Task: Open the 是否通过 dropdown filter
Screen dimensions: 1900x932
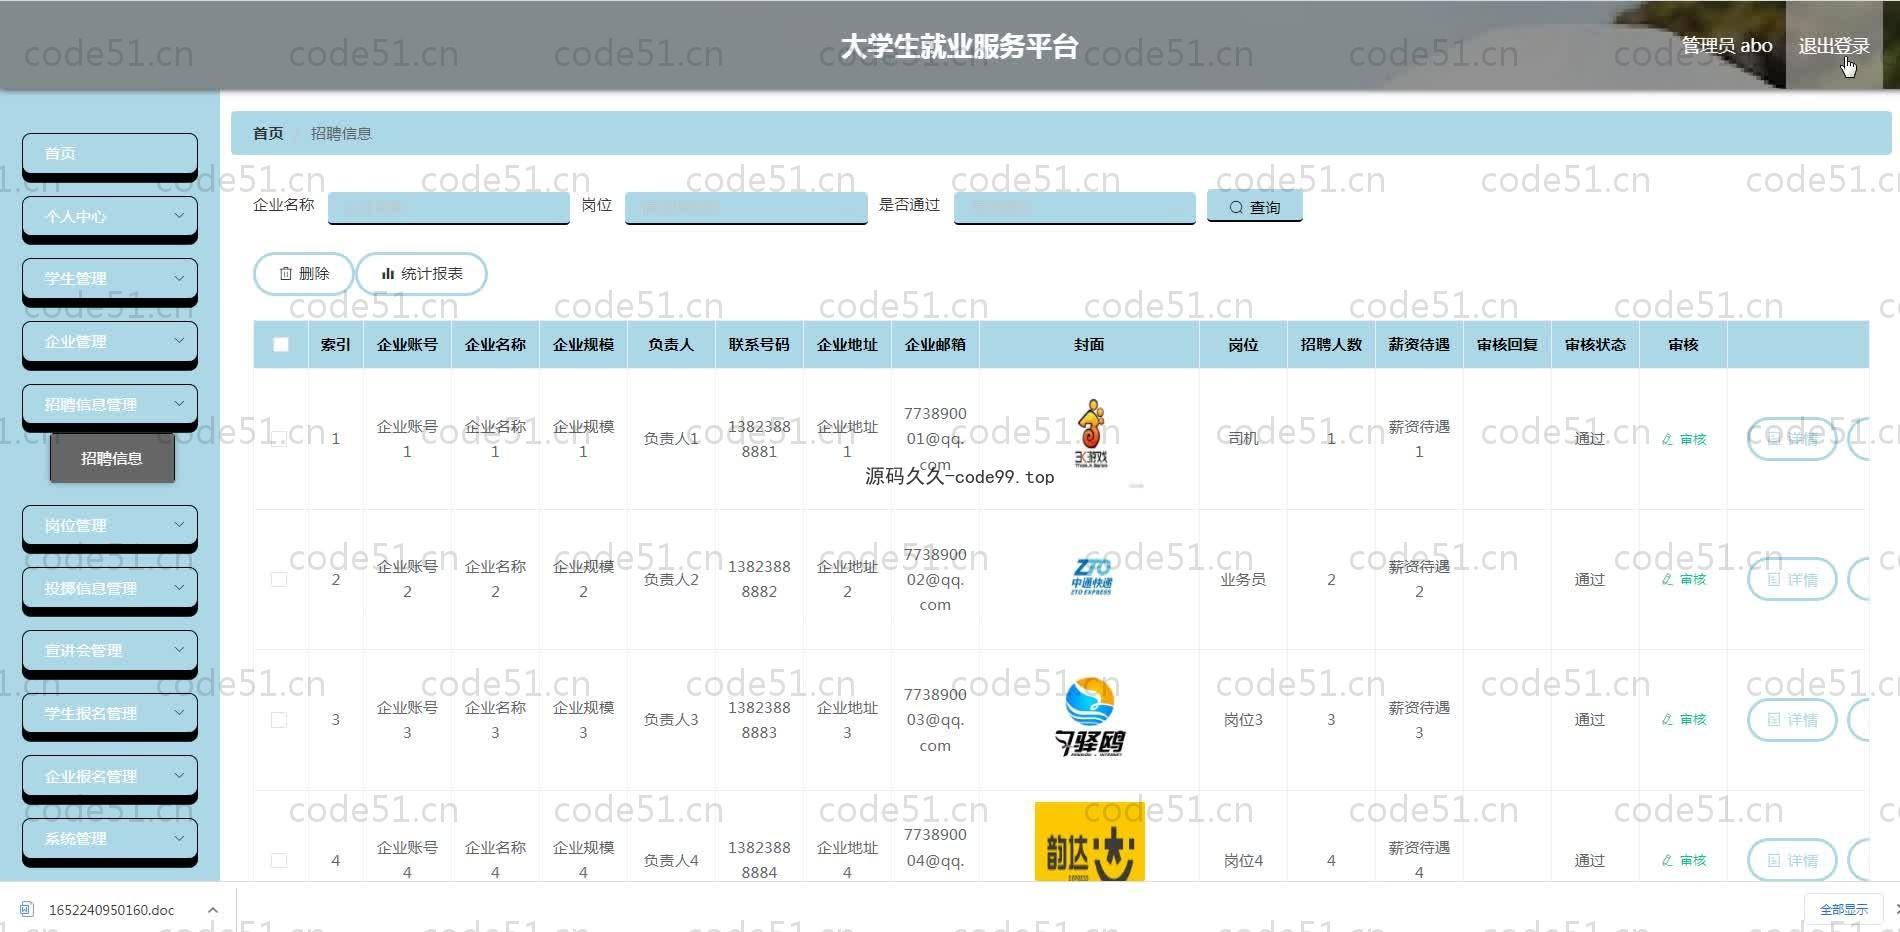Action: (1074, 207)
